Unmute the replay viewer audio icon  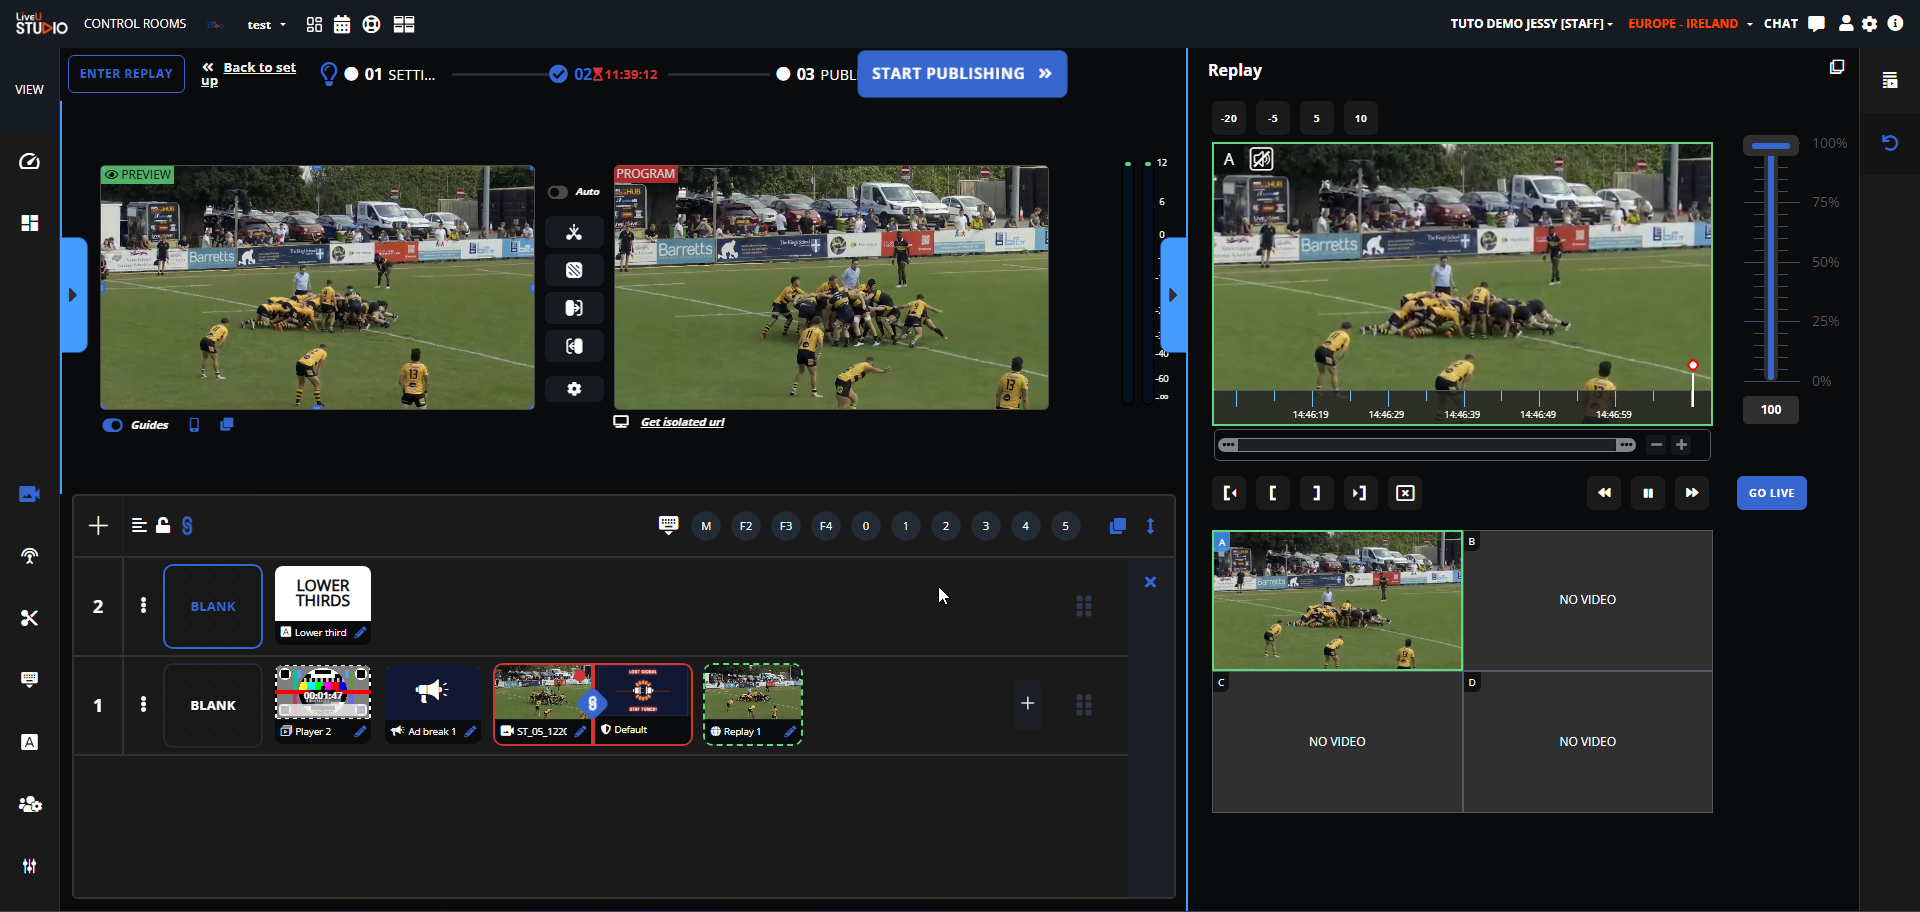(x=1262, y=159)
